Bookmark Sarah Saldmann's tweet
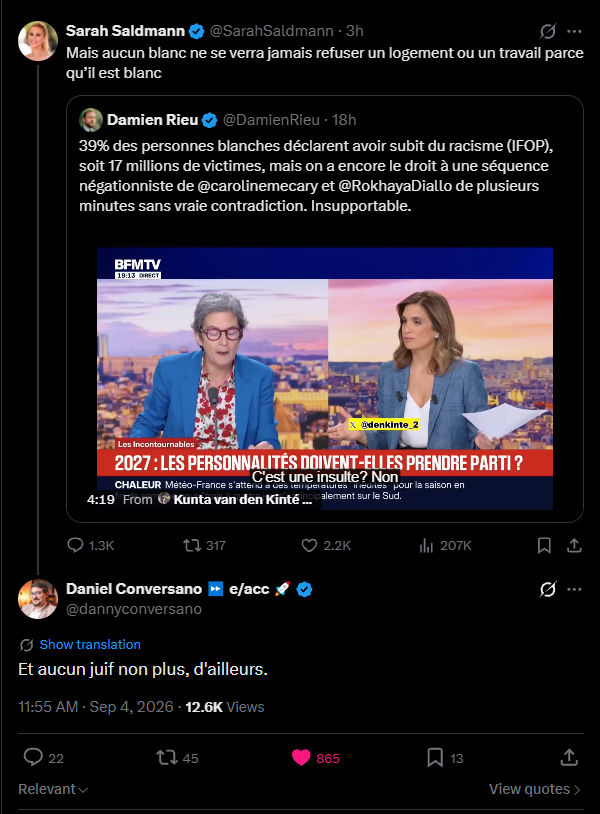Image resolution: width=600 pixels, height=814 pixels. tap(544, 545)
